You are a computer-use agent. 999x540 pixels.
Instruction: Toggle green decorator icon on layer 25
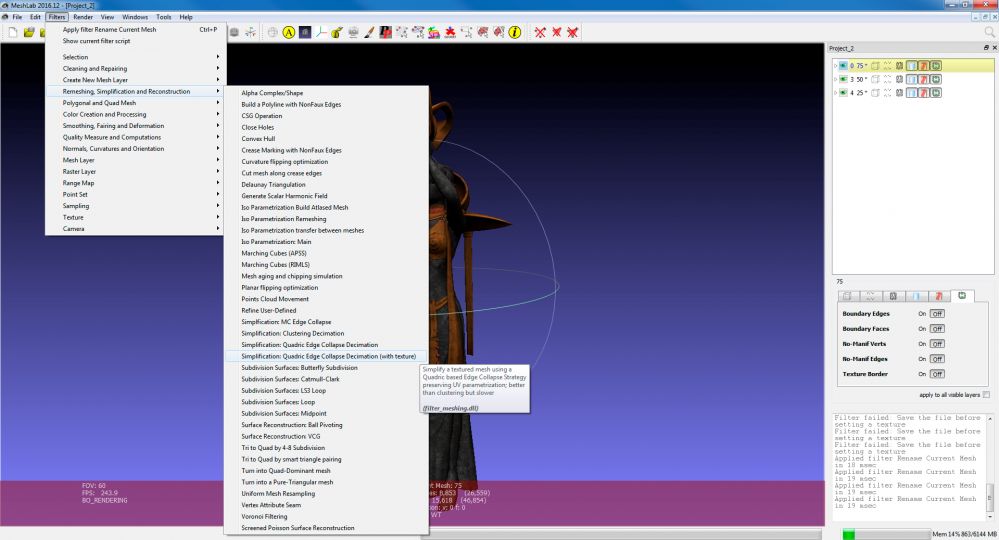(936, 92)
